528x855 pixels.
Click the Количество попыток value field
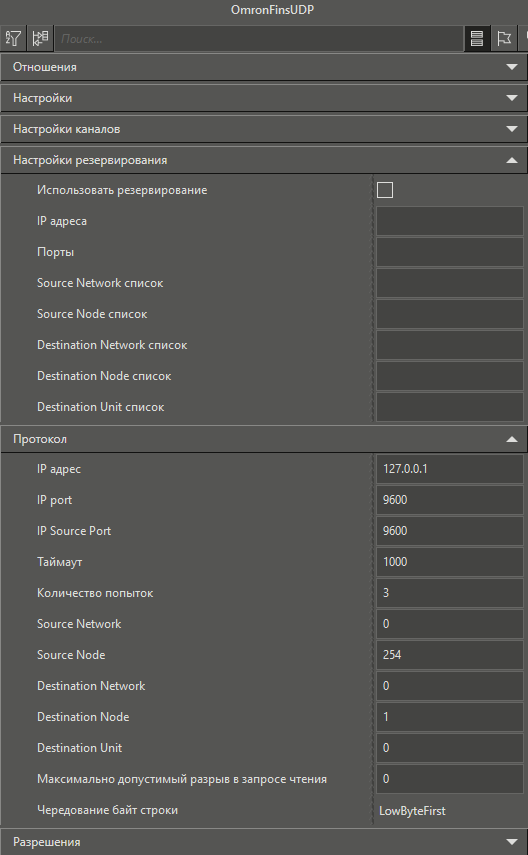449,593
